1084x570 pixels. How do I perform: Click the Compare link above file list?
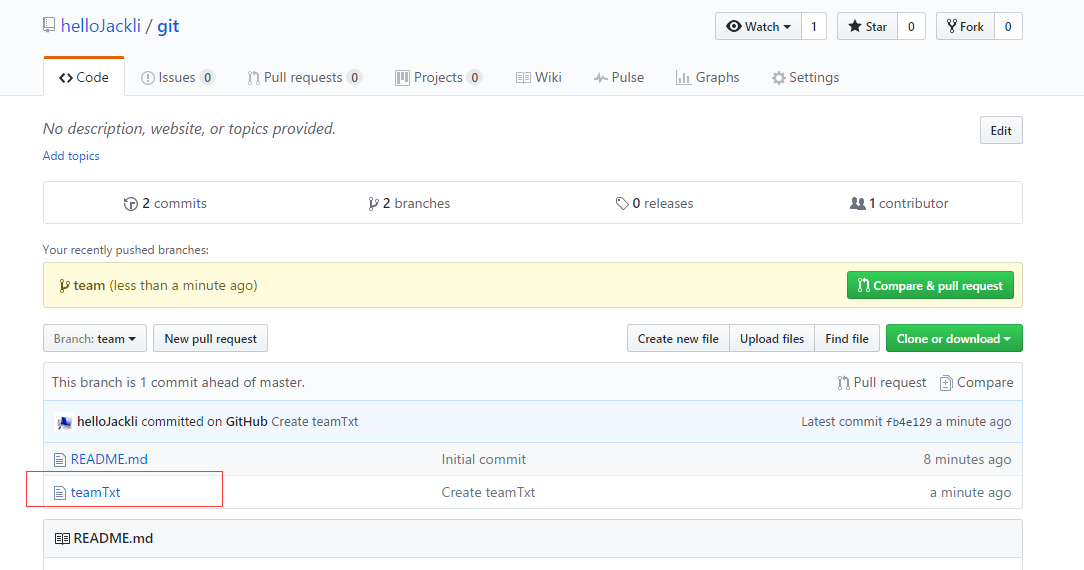[976, 383]
